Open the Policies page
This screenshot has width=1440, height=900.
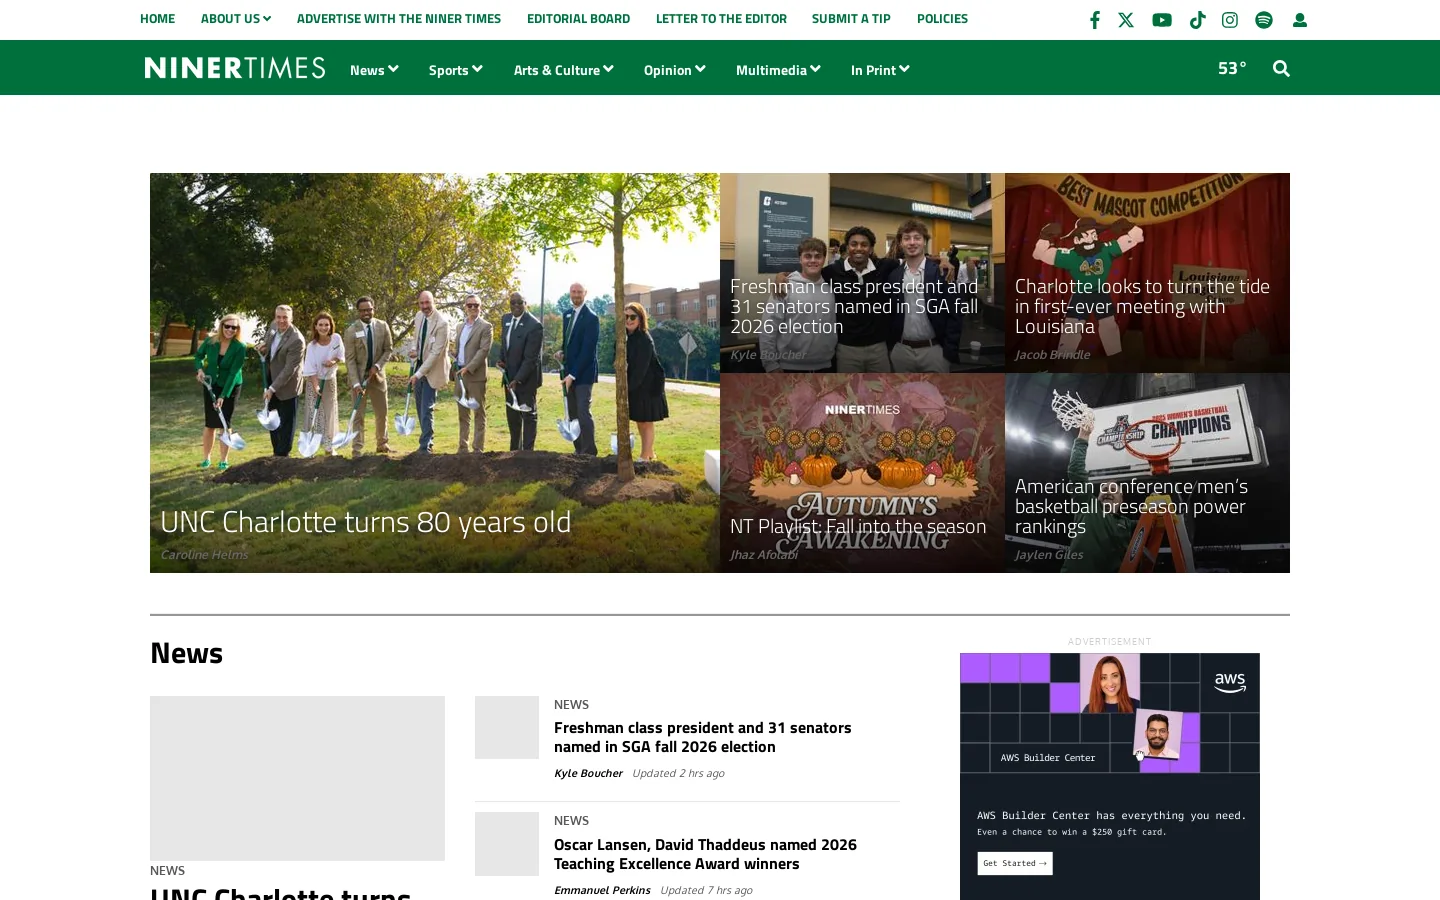(942, 19)
